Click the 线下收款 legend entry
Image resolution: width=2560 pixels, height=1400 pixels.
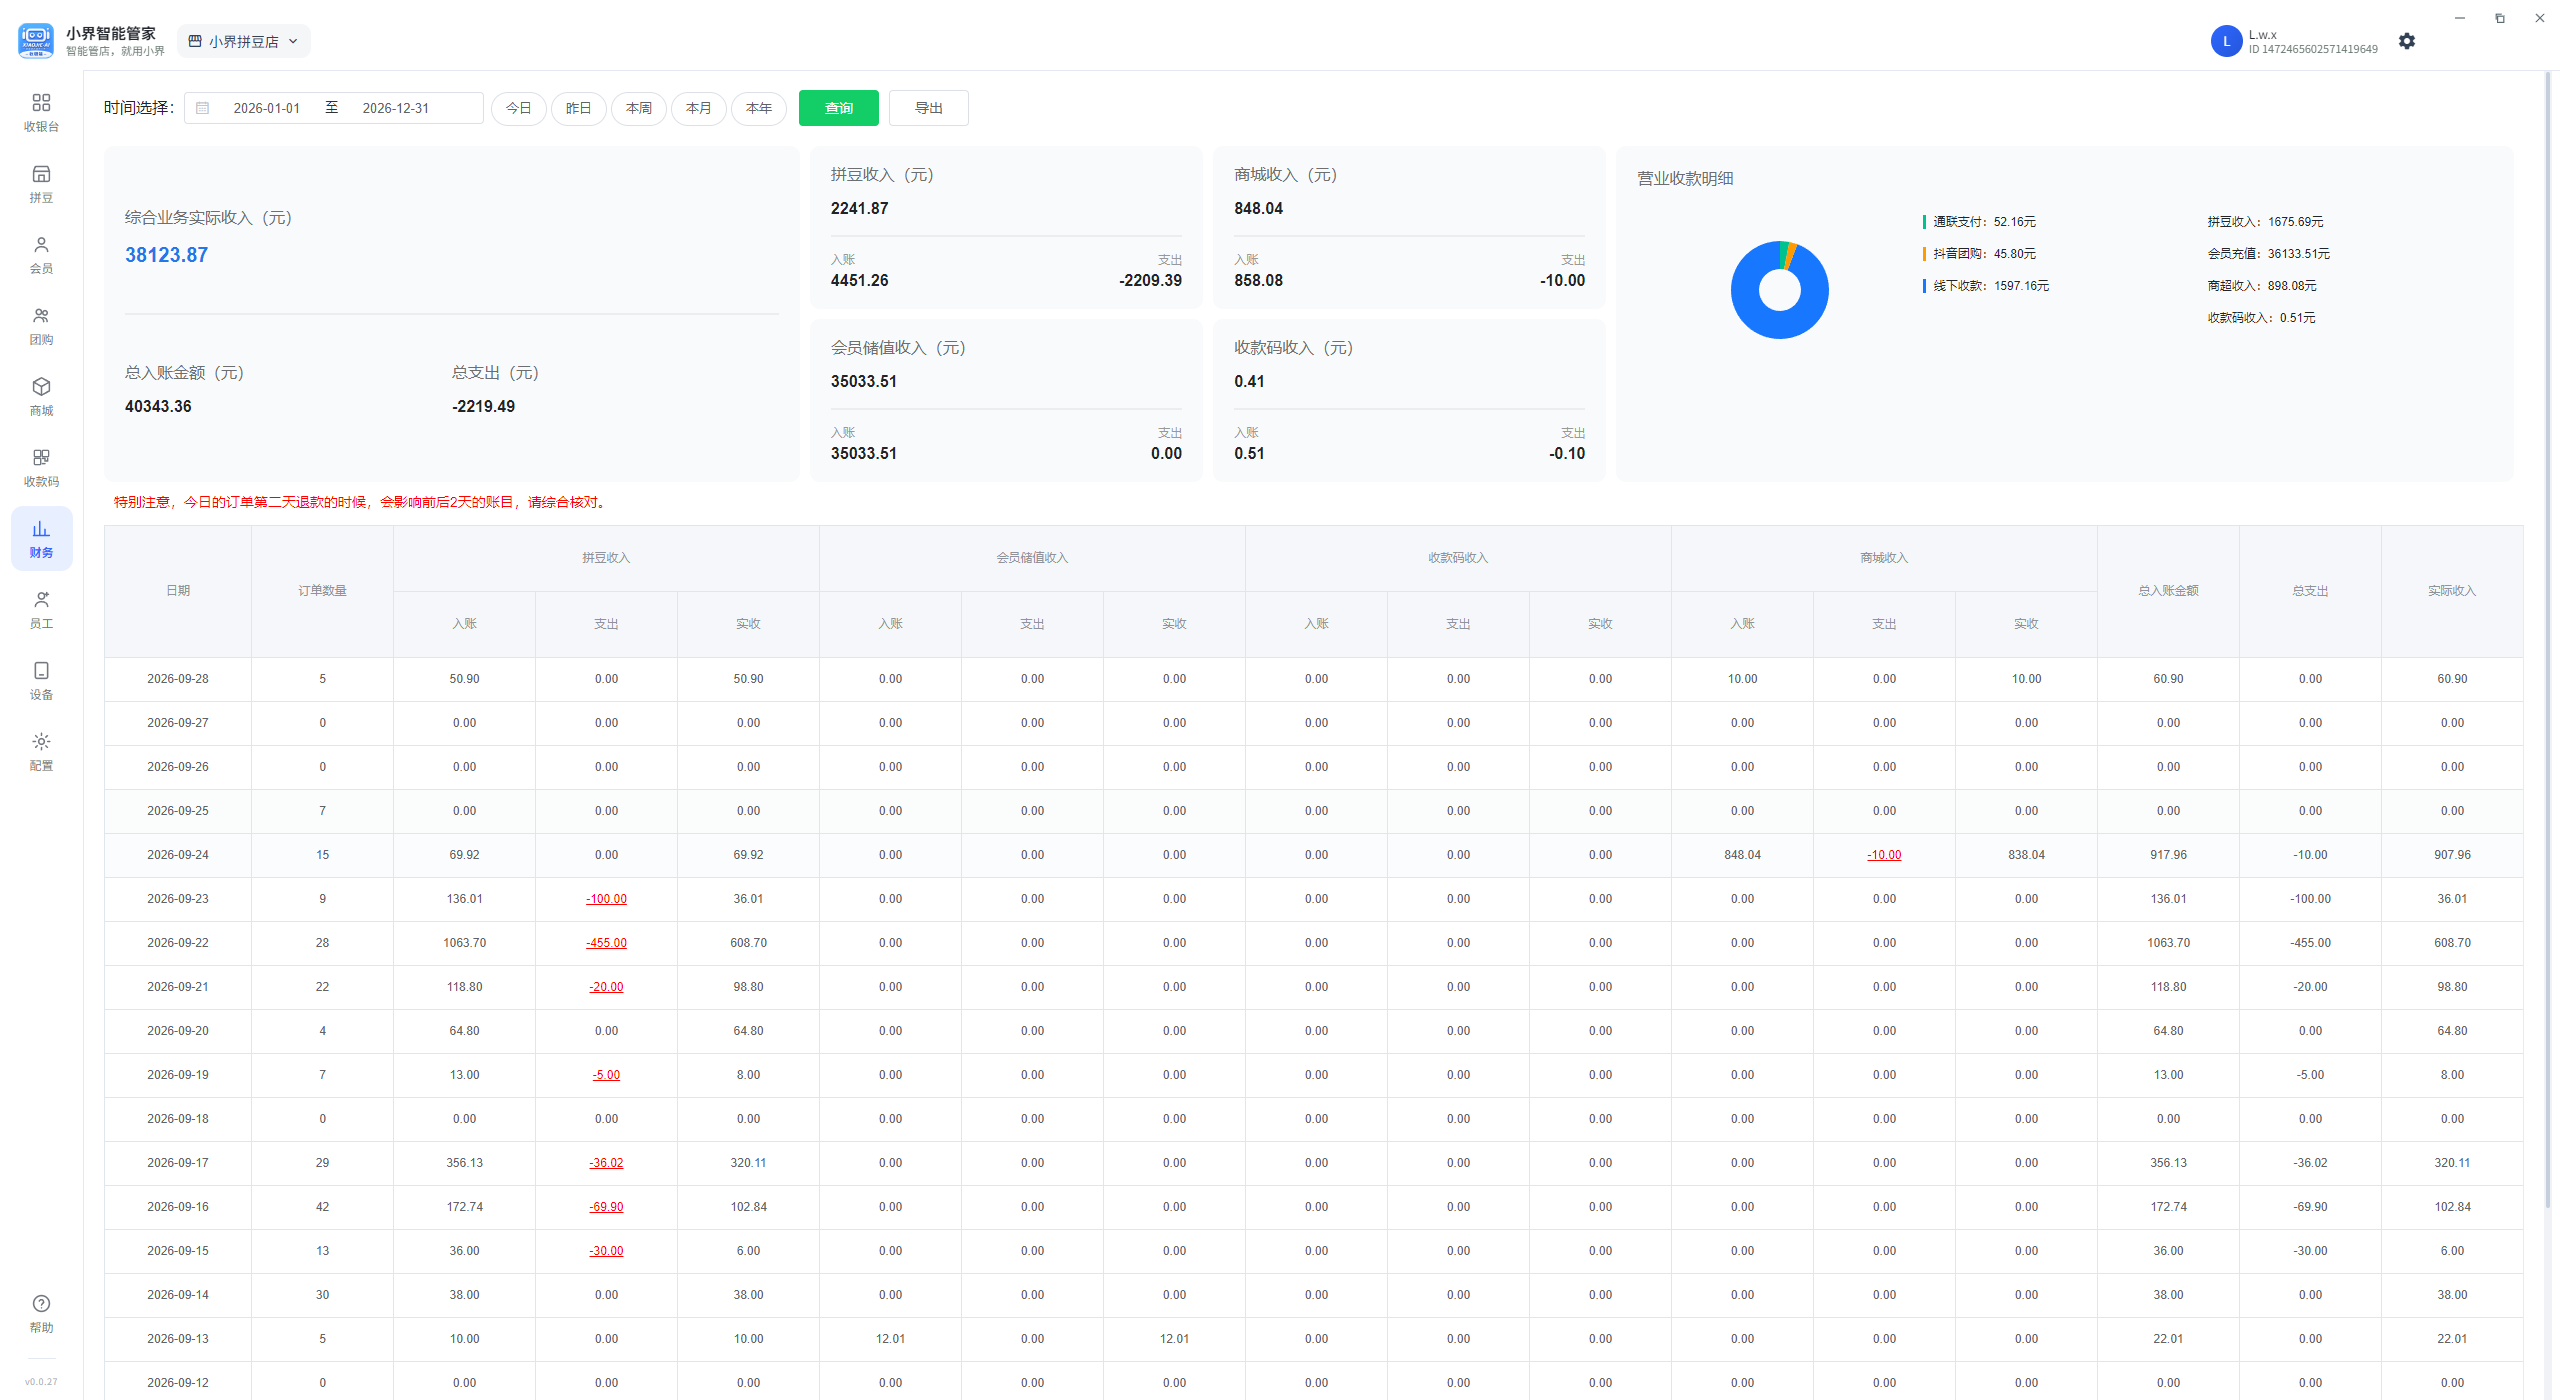click(x=1986, y=286)
